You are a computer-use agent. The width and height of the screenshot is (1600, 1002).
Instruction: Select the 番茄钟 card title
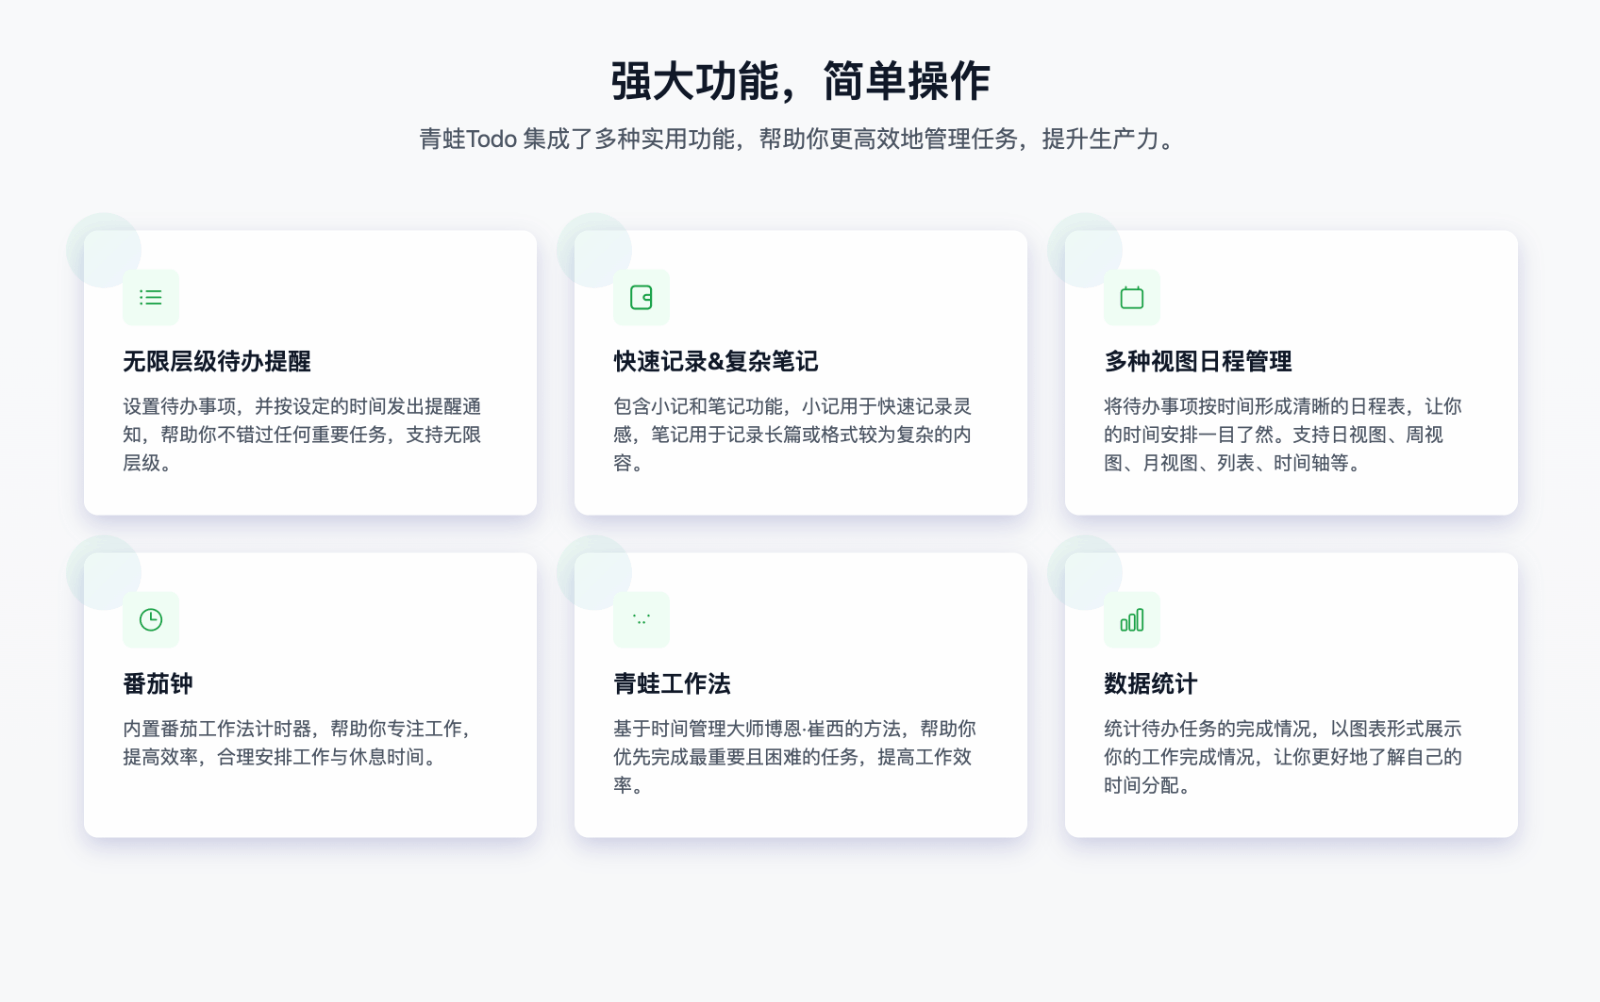coord(158,684)
